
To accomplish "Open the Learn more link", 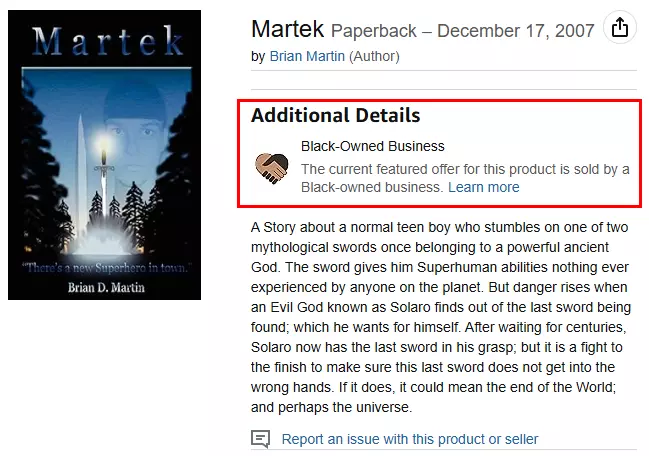I will (x=483, y=187).
